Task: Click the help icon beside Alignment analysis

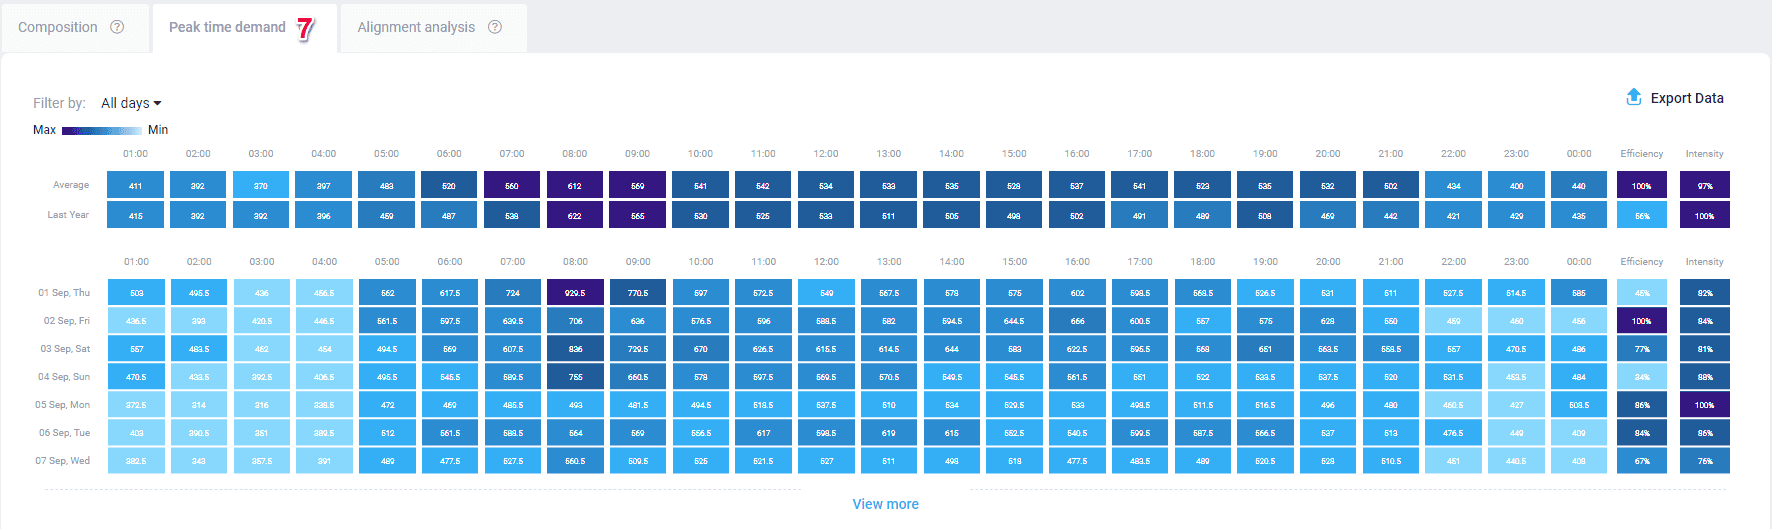Action: point(495,27)
